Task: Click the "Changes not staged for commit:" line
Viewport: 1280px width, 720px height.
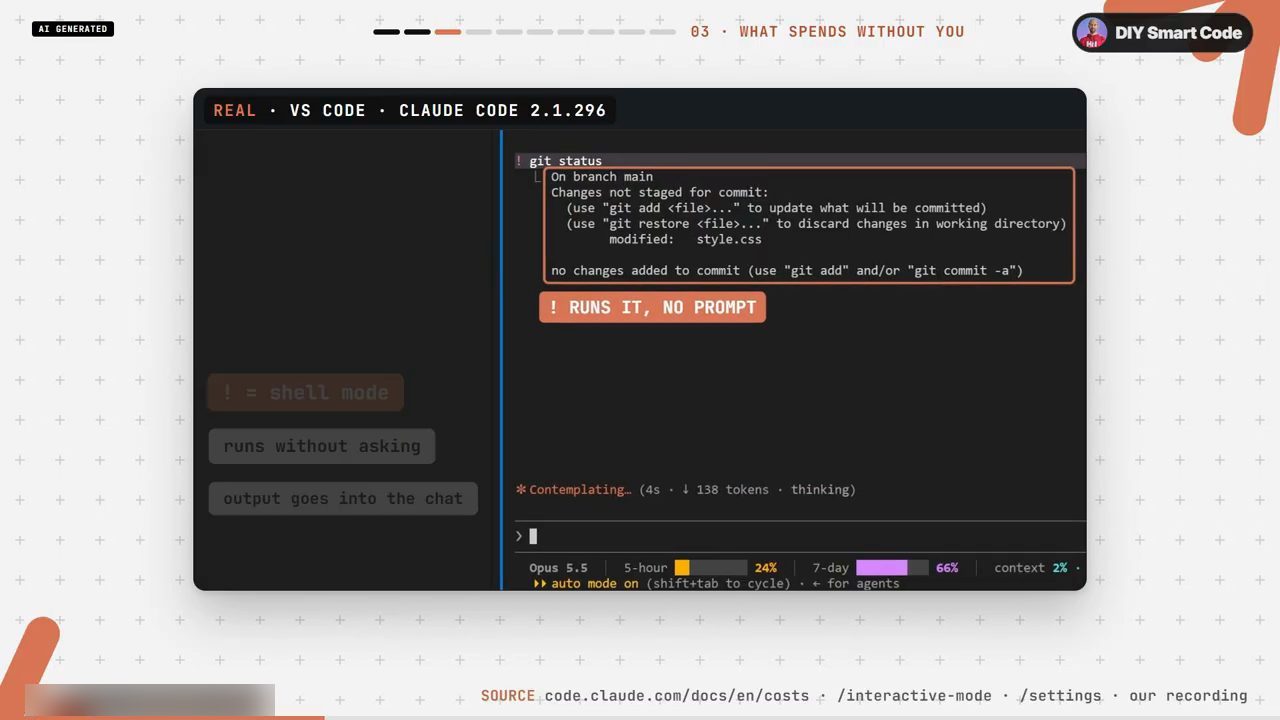Action: (660, 192)
